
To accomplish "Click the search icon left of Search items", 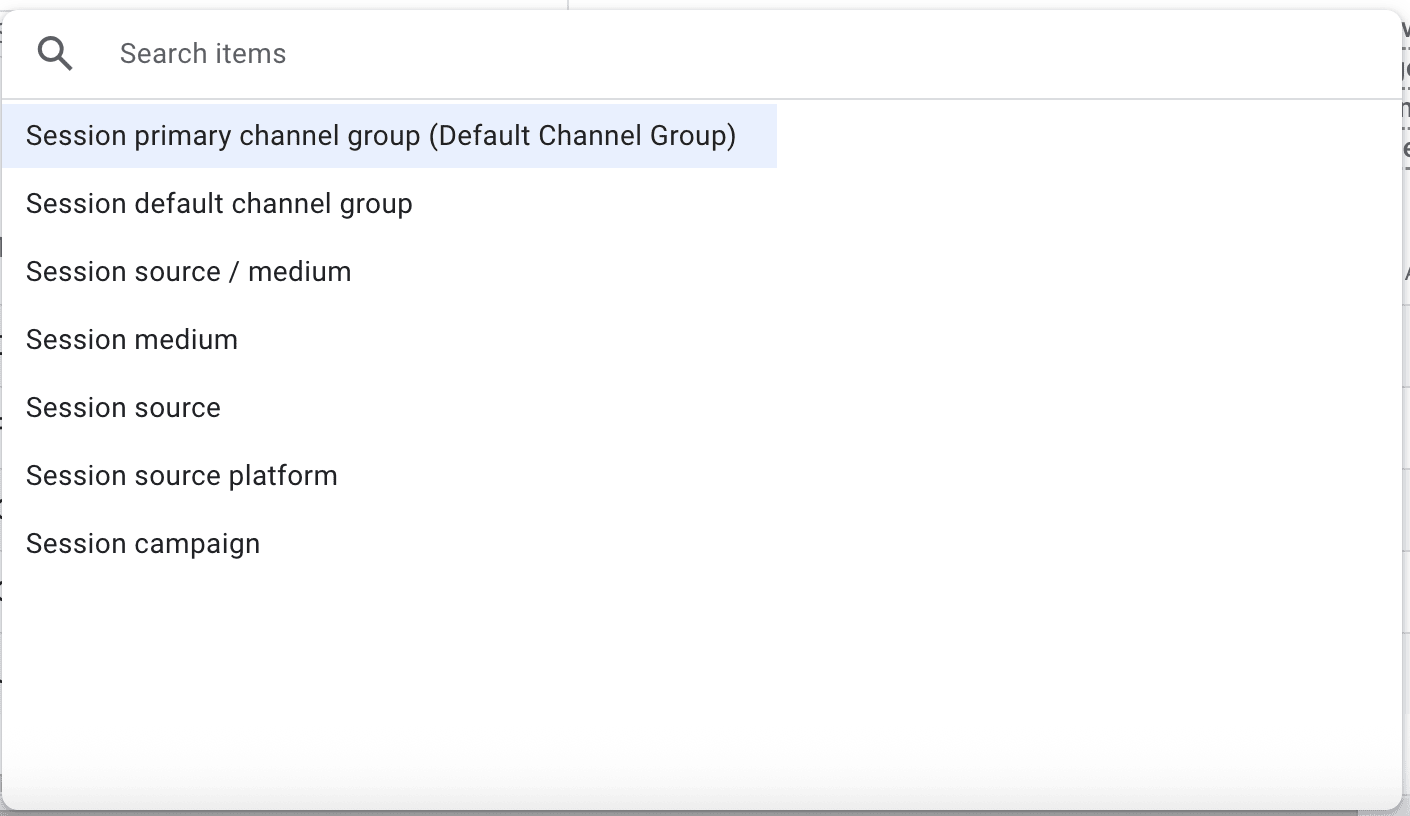I will coord(55,53).
